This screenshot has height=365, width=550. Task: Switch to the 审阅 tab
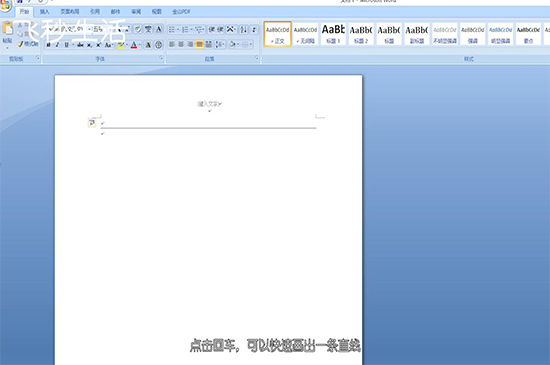coord(136,12)
